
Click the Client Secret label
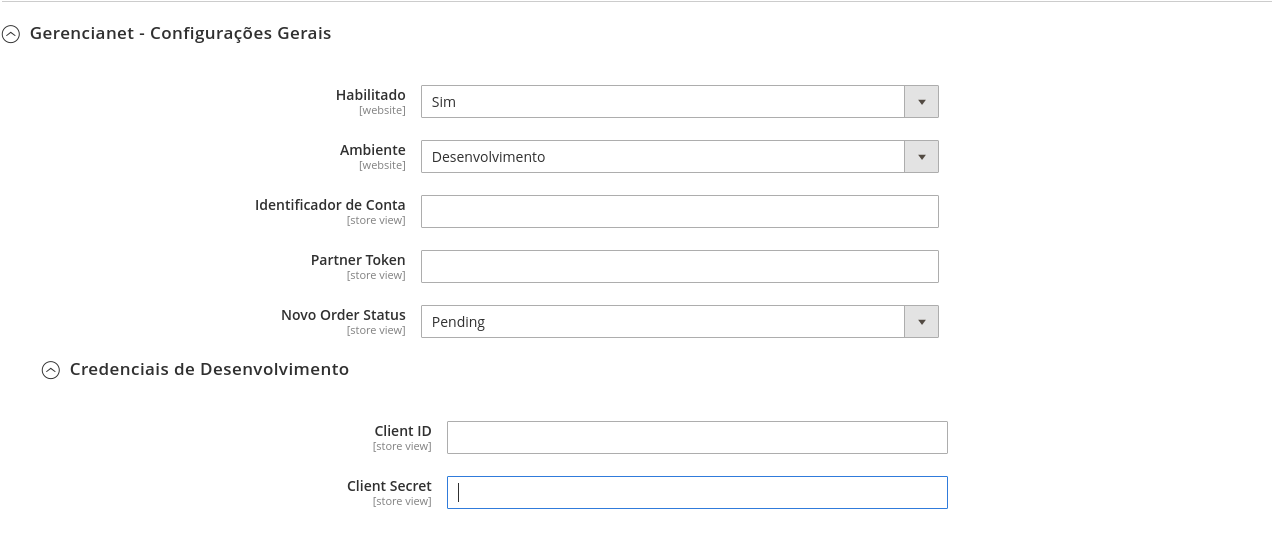click(389, 486)
